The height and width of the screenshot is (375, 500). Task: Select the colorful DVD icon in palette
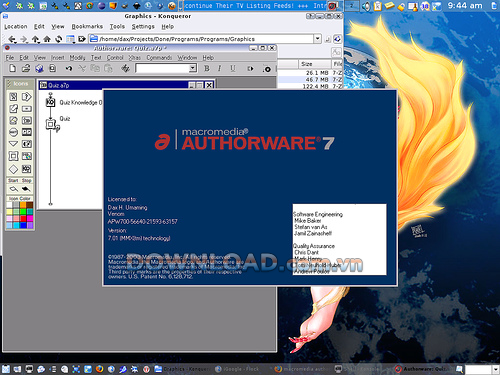[x=26, y=156]
